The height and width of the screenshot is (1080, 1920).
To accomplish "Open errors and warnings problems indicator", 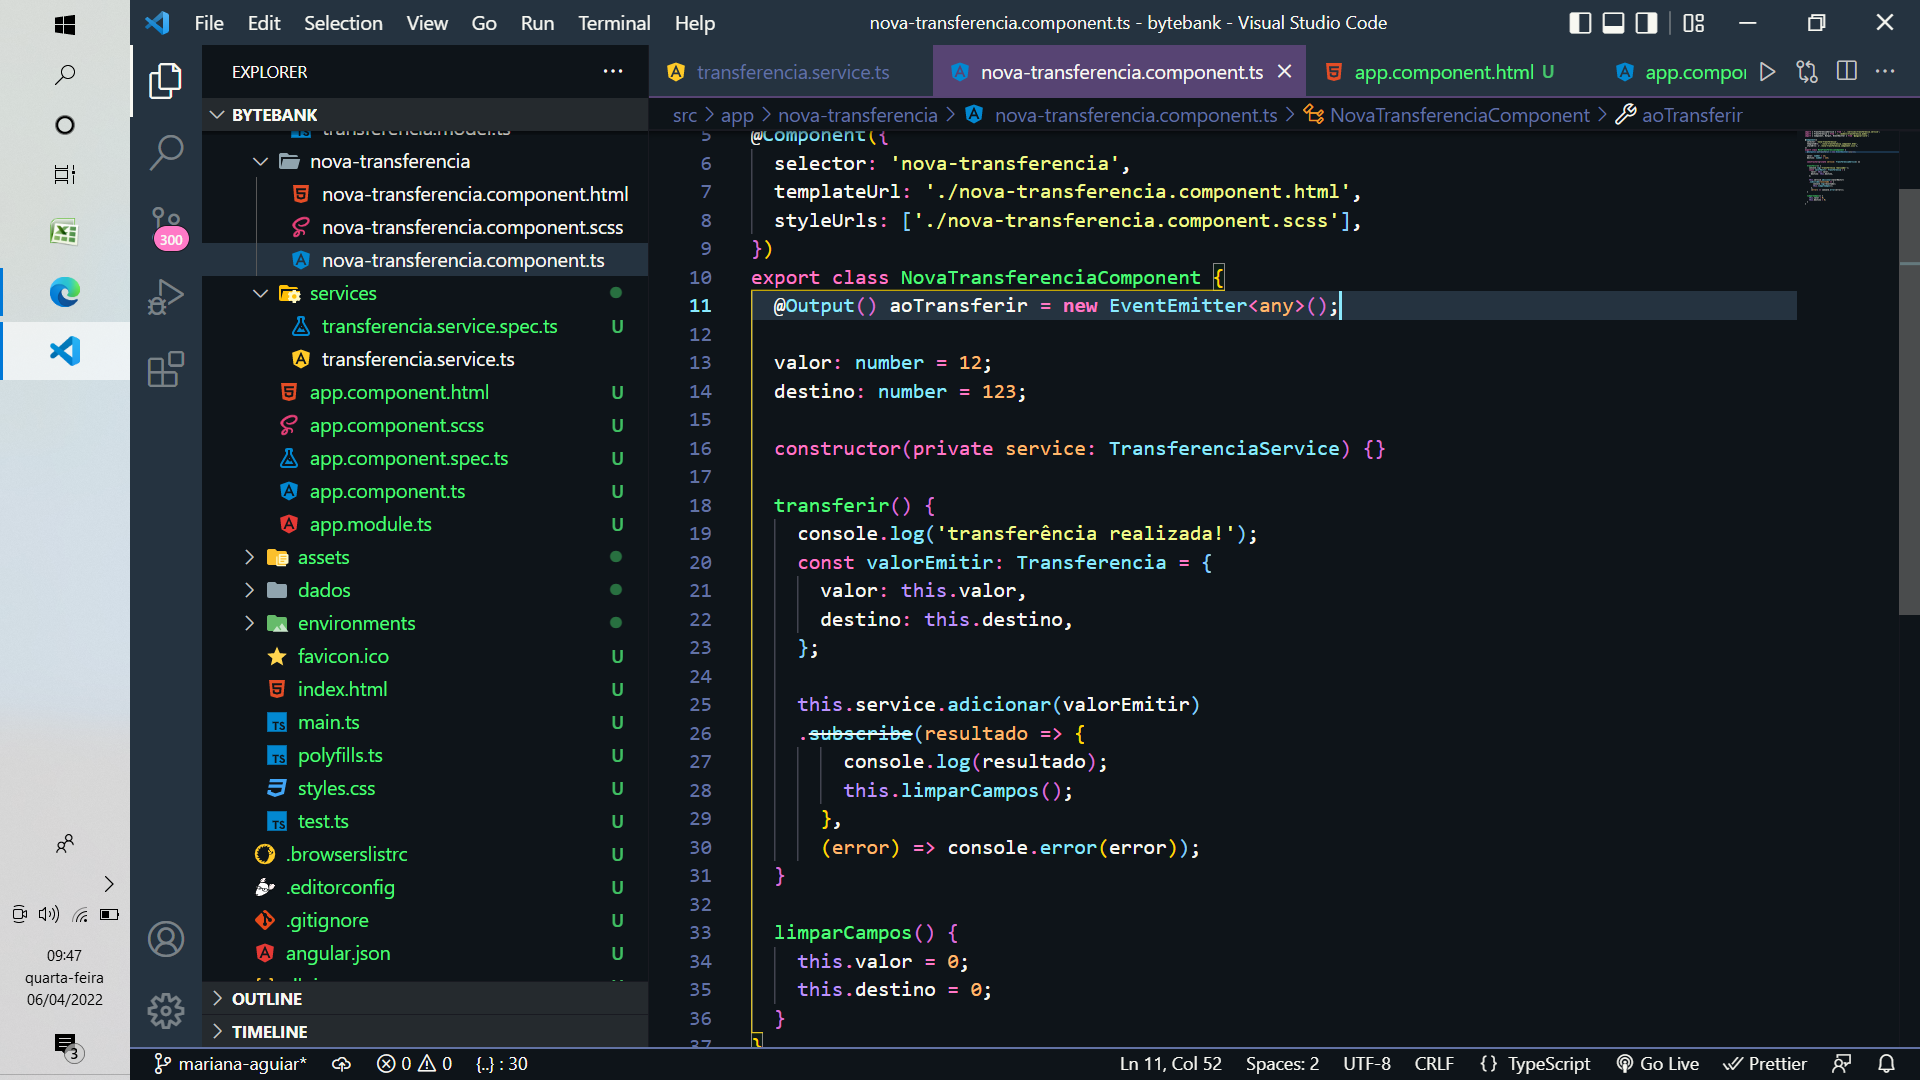I will 414,1064.
